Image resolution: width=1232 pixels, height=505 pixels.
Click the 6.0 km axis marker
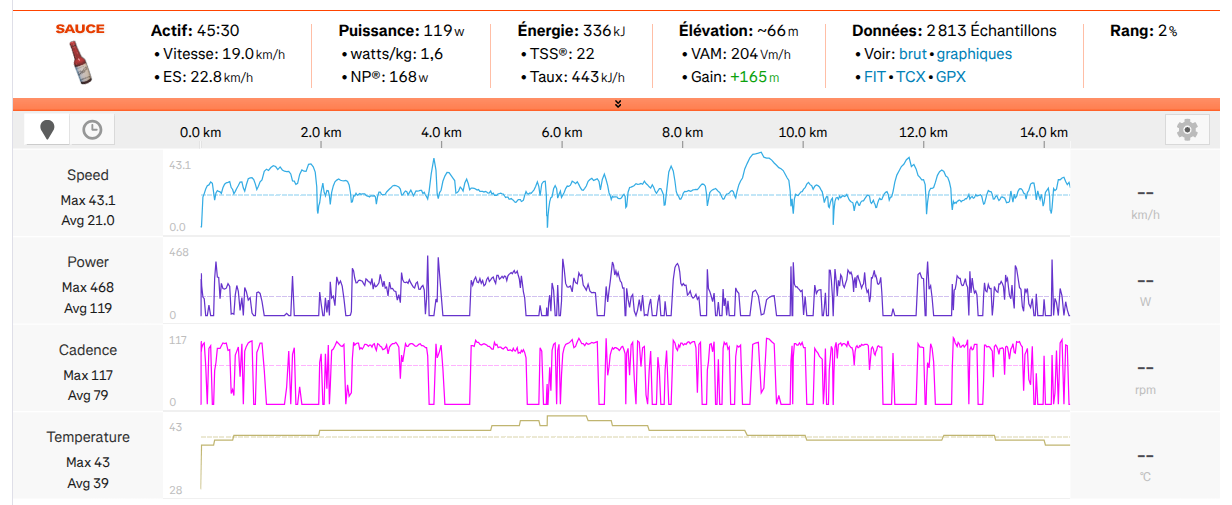(x=562, y=132)
